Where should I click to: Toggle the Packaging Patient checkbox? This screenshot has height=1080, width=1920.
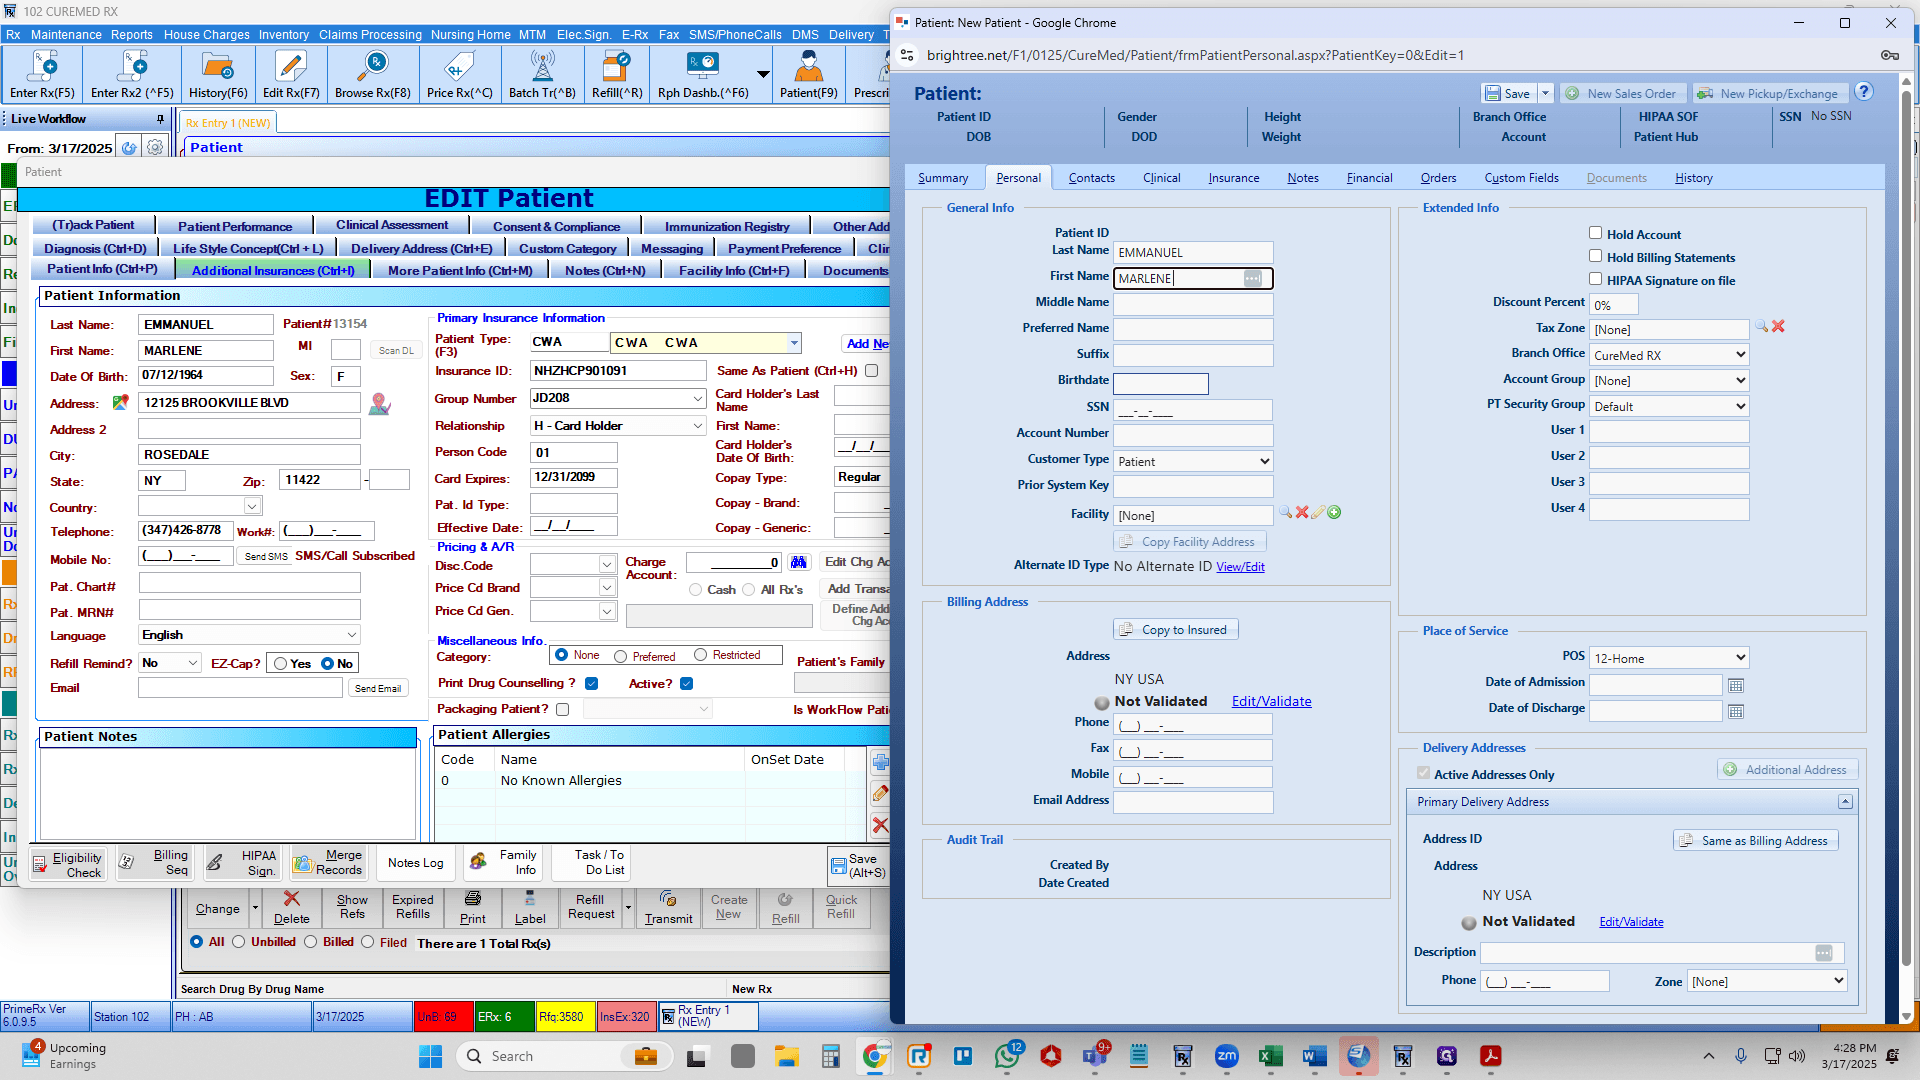[x=562, y=709]
